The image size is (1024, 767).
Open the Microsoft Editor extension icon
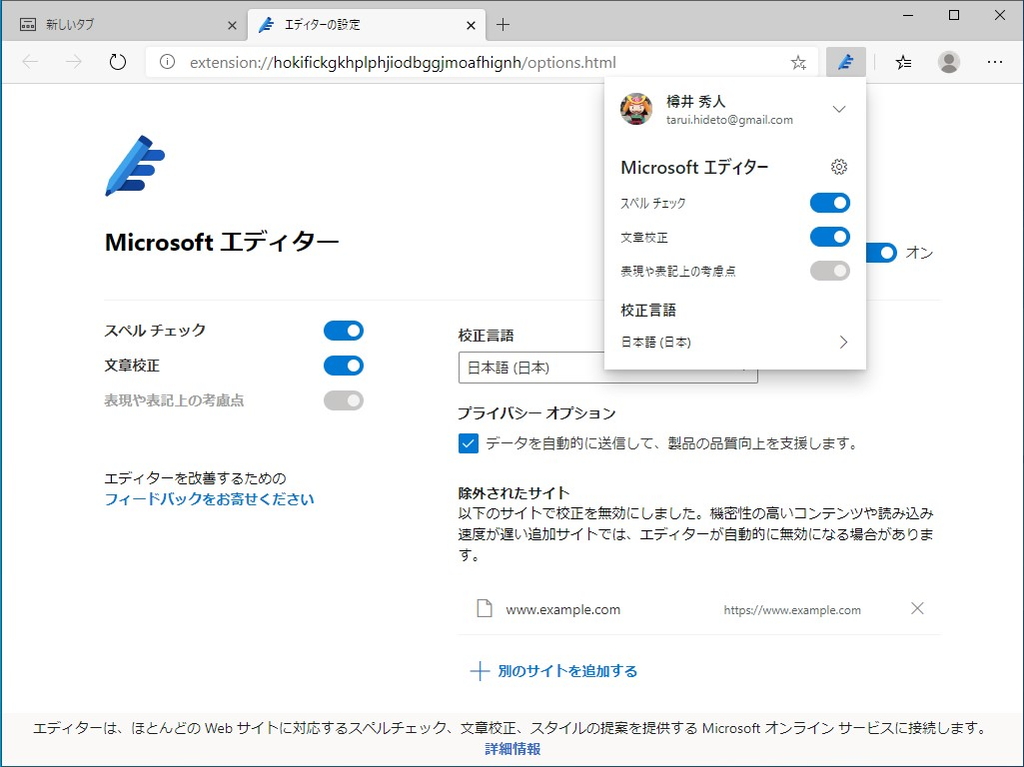coord(845,61)
